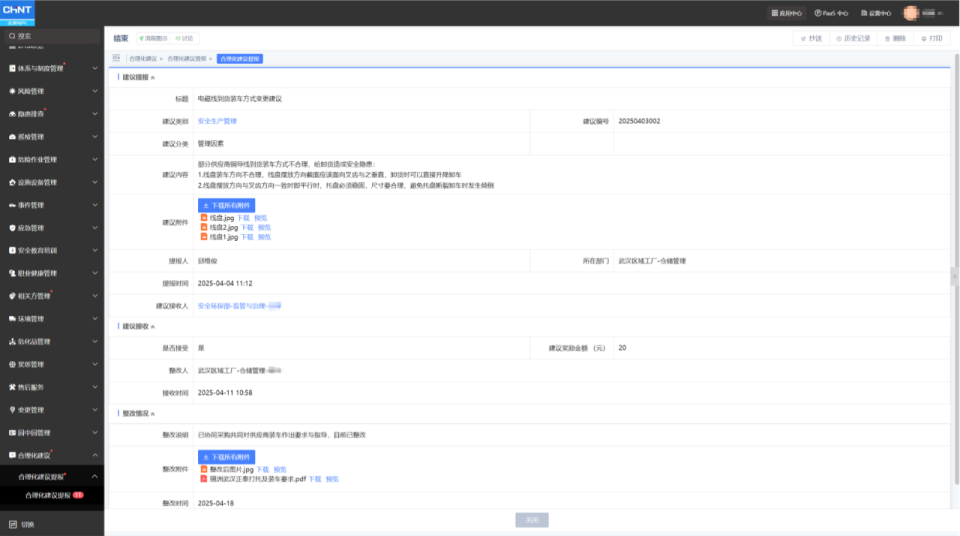Click the 安全教育培训 sidebar icon
Screen dimensions: 960x536
(12, 251)
